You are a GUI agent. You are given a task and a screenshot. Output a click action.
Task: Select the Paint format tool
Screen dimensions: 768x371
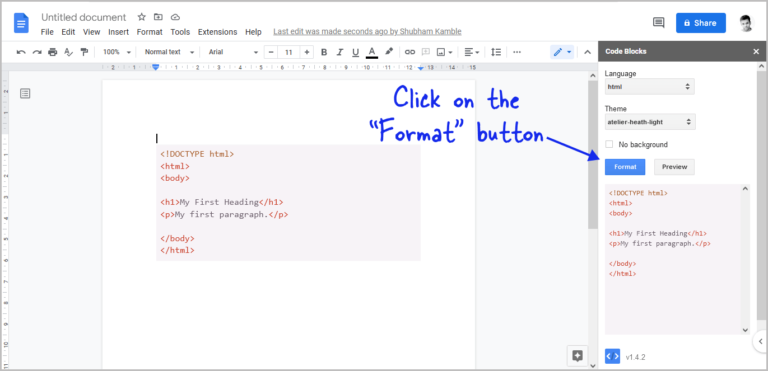pos(84,52)
